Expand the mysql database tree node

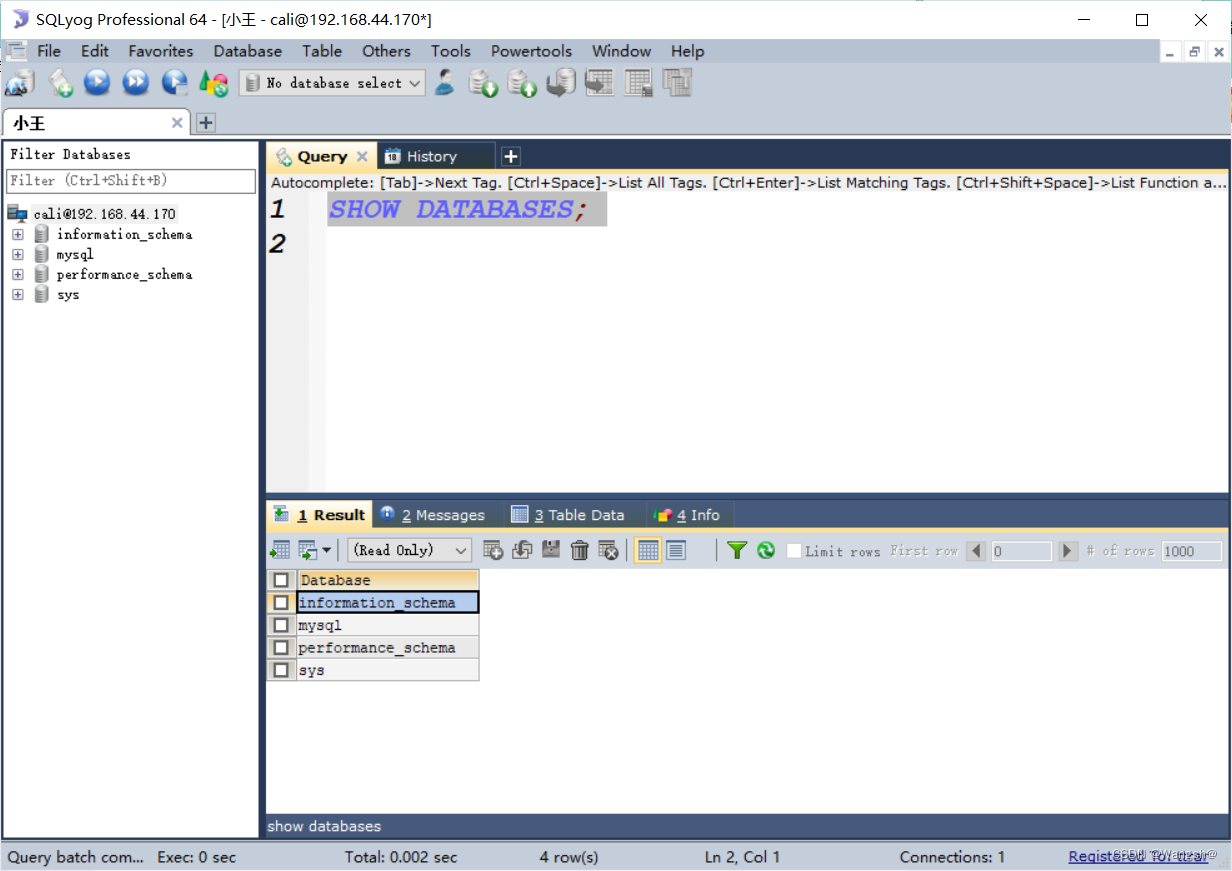coord(17,254)
